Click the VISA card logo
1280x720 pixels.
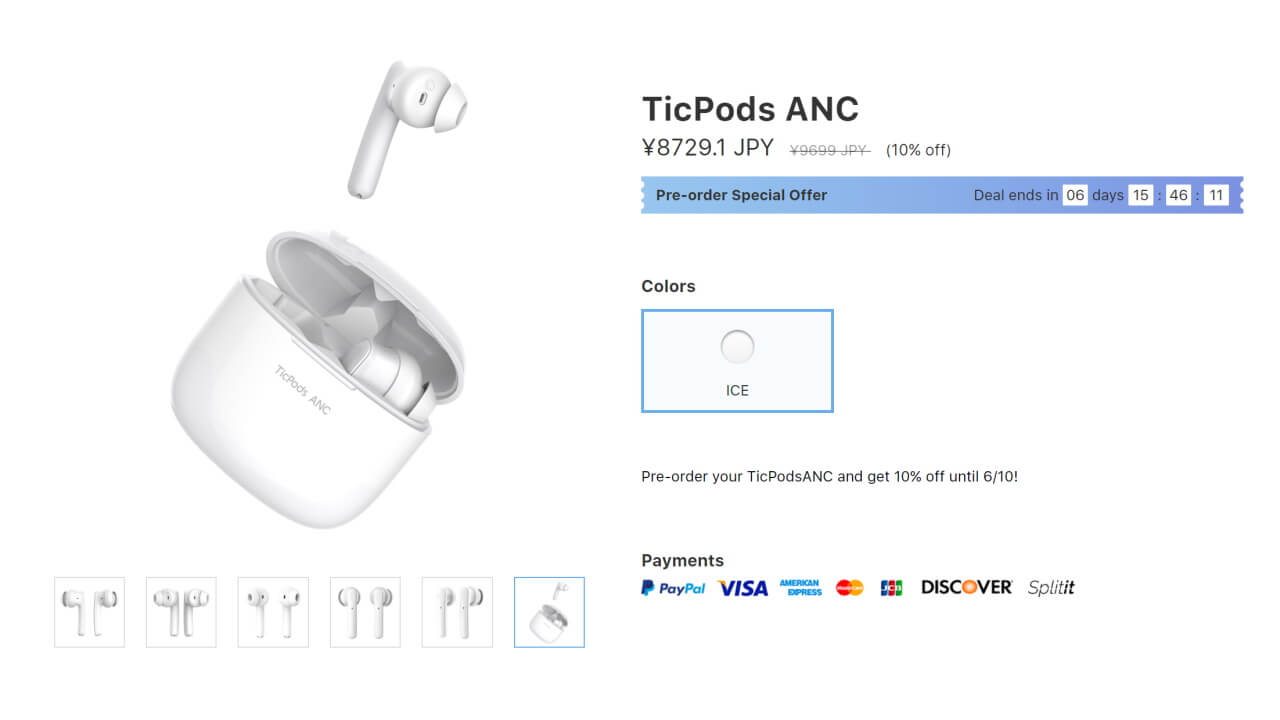coord(743,588)
